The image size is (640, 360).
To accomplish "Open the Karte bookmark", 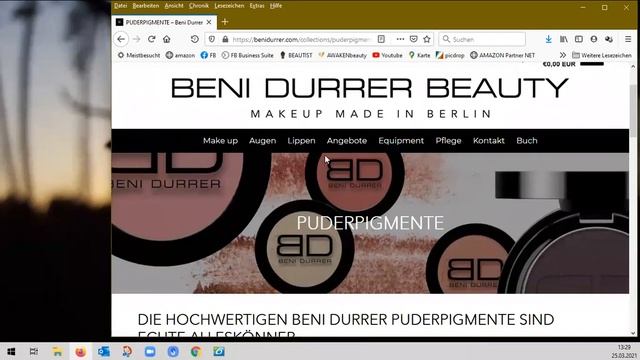I will (420, 55).
